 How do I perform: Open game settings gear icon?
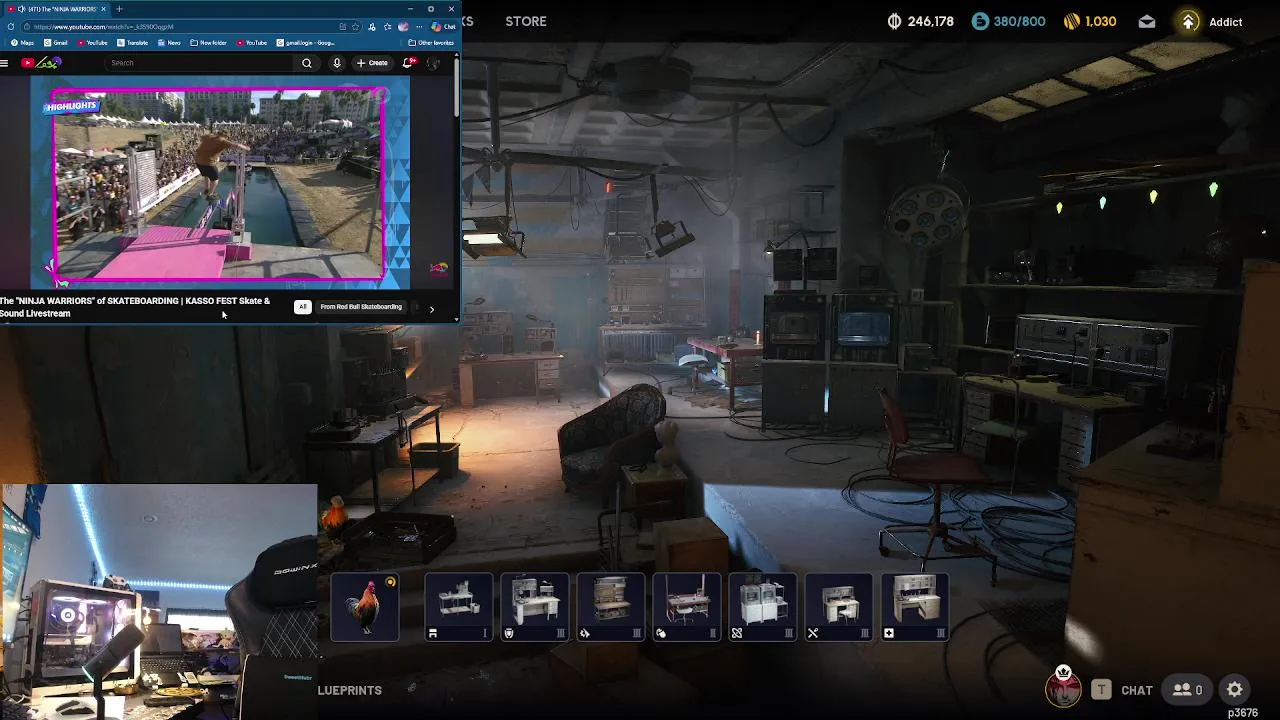[x=1235, y=690]
